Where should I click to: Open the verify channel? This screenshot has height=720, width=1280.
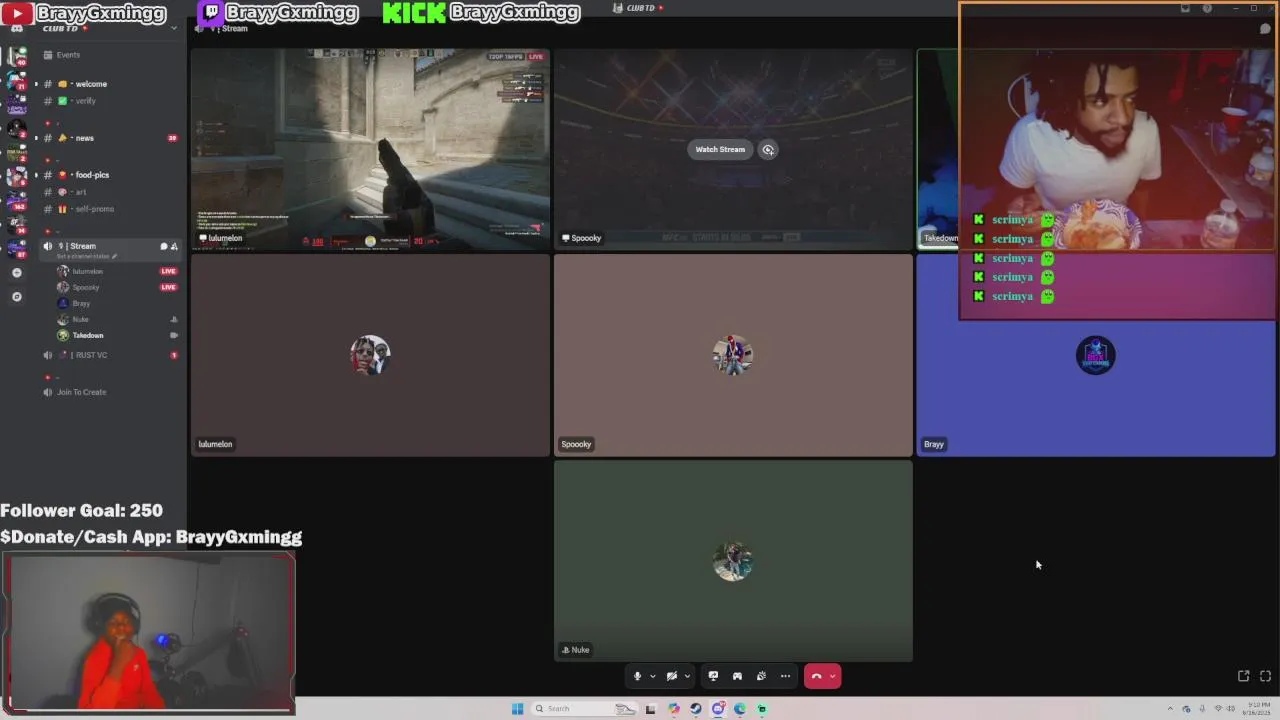(x=85, y=101)
